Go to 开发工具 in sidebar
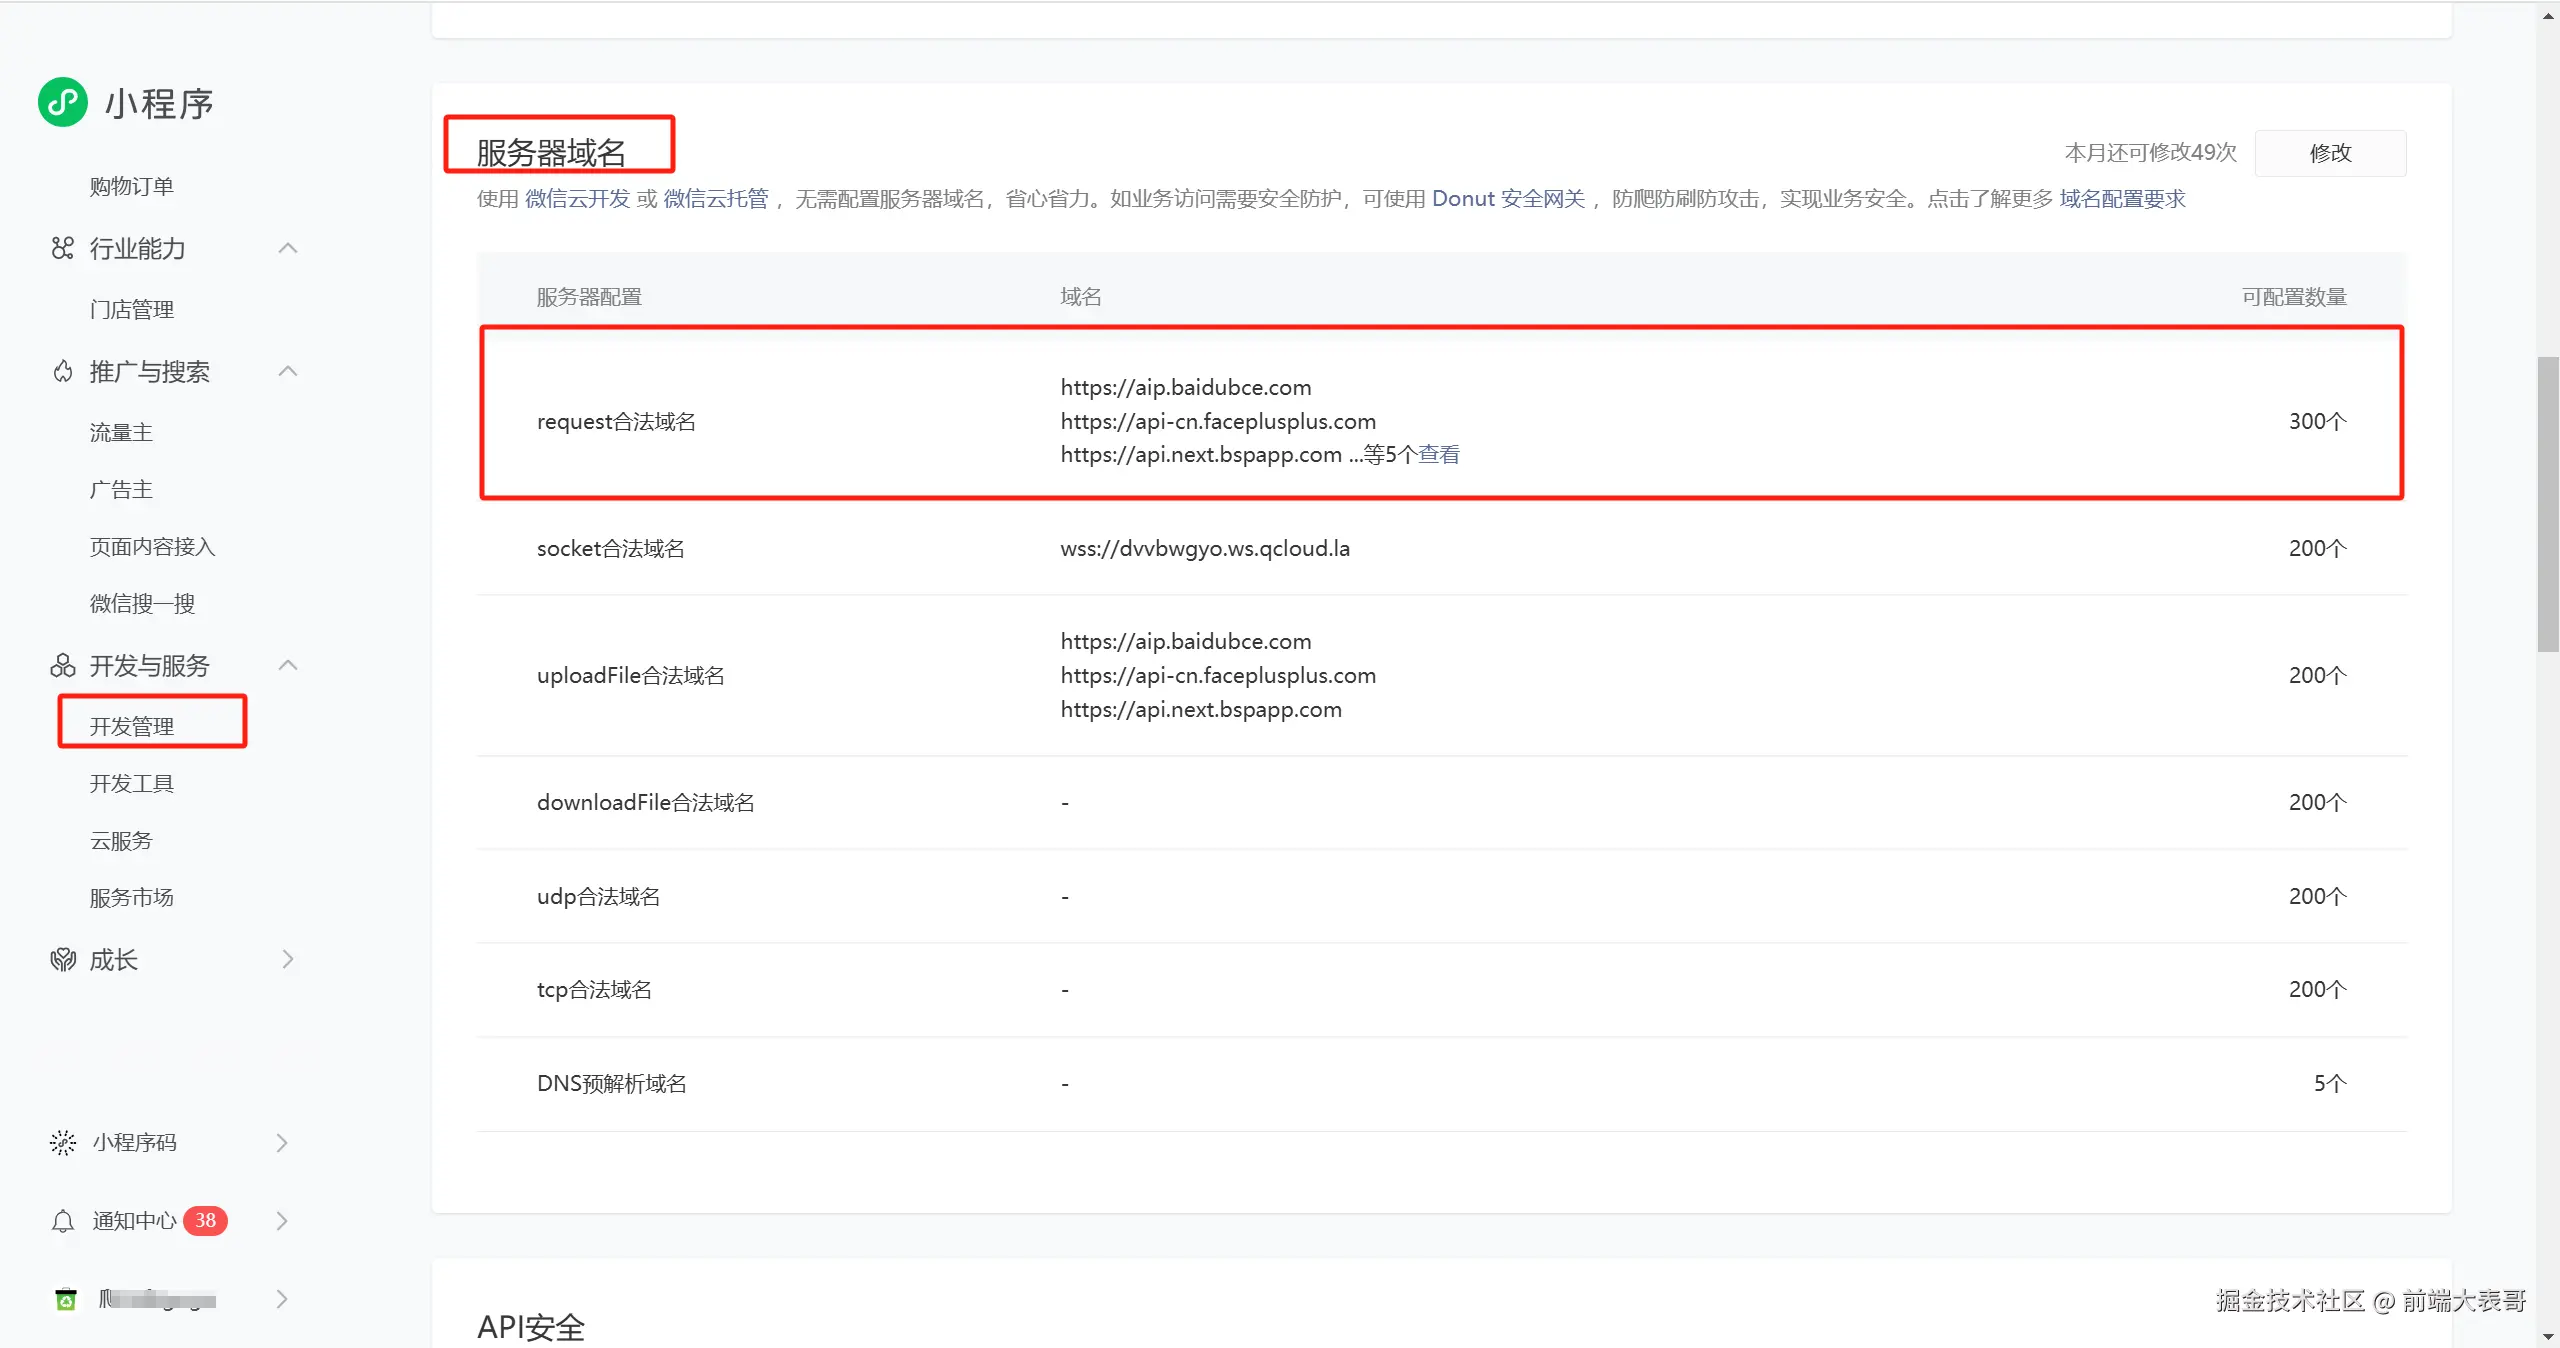2560x1348 pixels. click(x=132, y=783)
